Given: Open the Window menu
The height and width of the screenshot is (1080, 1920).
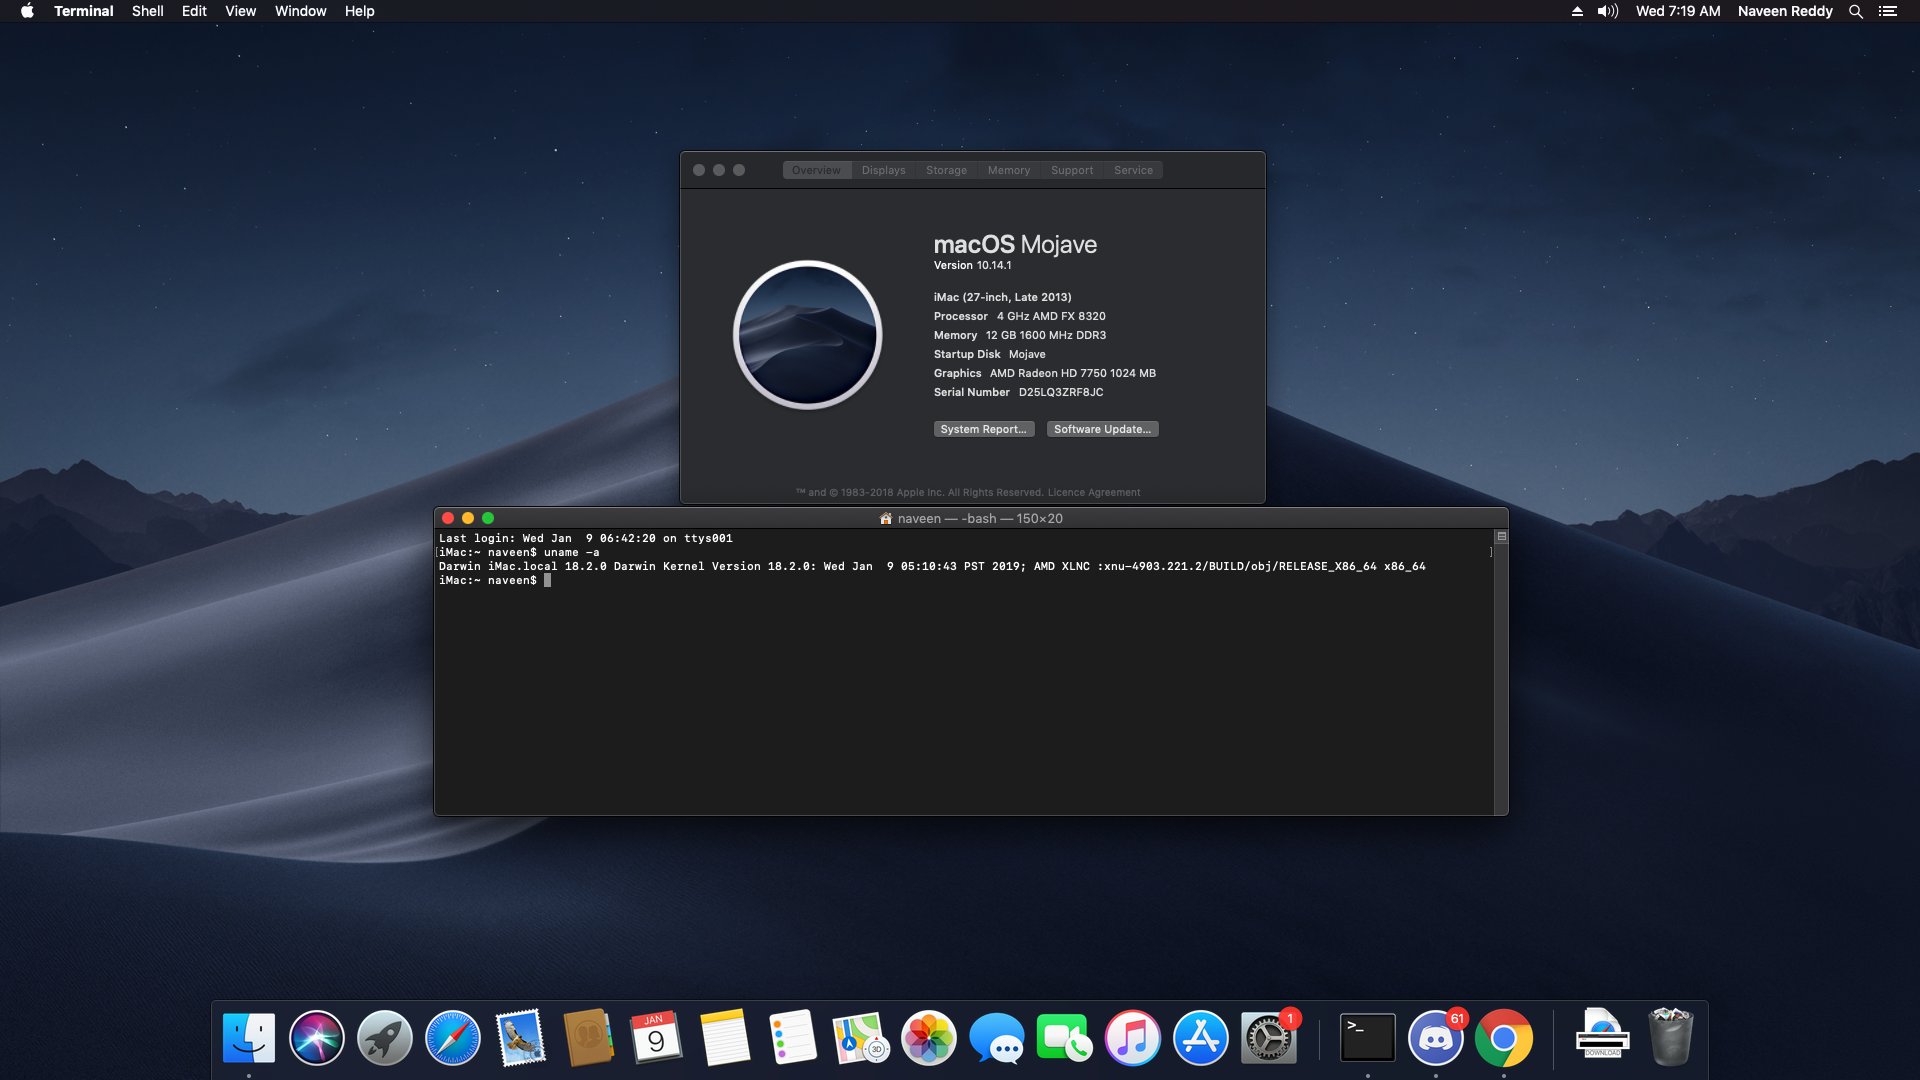Looking at the screenshot, I should [x=300, y=11].
